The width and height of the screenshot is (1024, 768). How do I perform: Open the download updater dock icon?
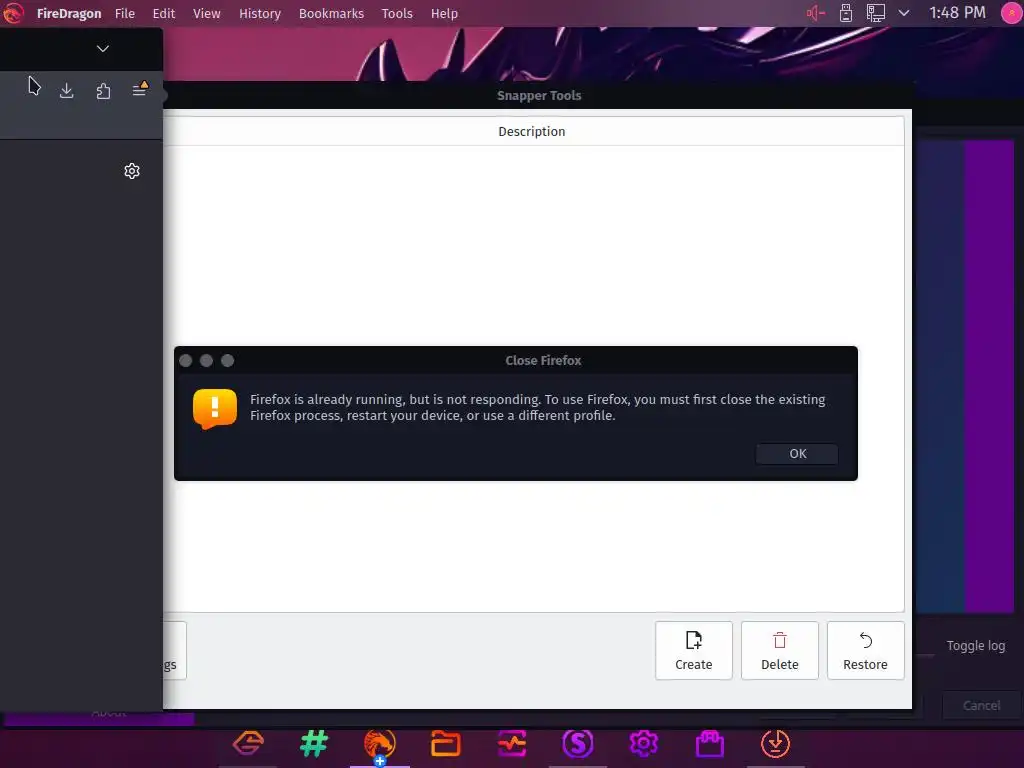(x=775, y=743)
